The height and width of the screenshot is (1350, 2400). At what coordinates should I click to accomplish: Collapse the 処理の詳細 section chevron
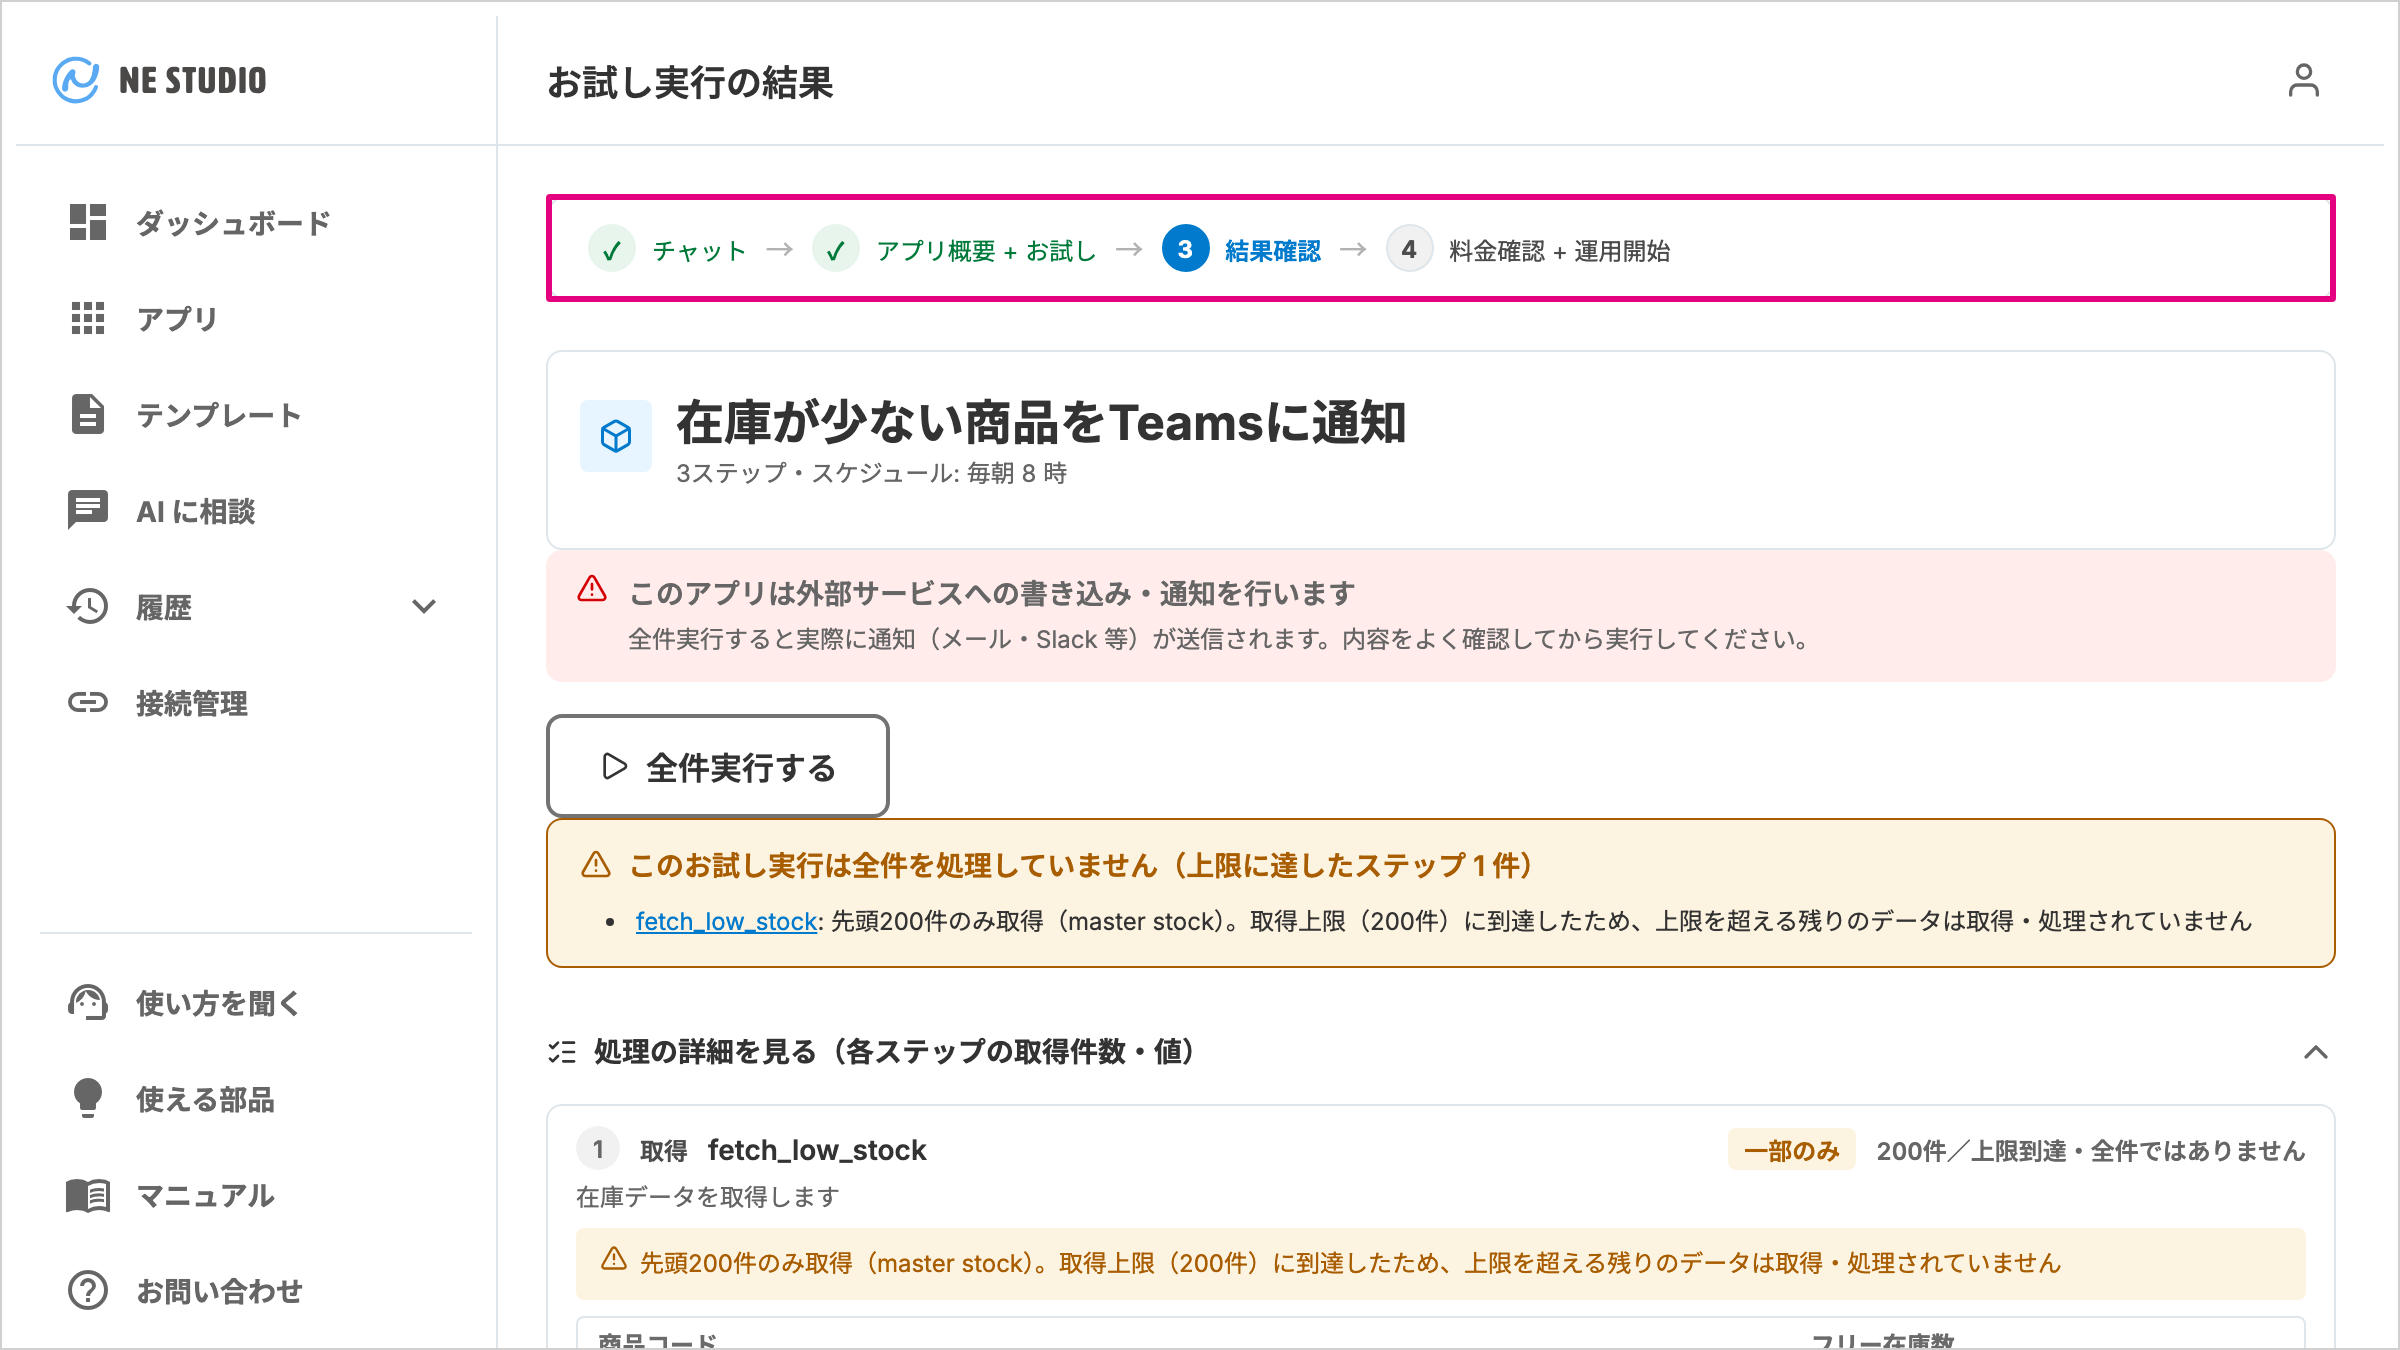tap(2316, 1052)
